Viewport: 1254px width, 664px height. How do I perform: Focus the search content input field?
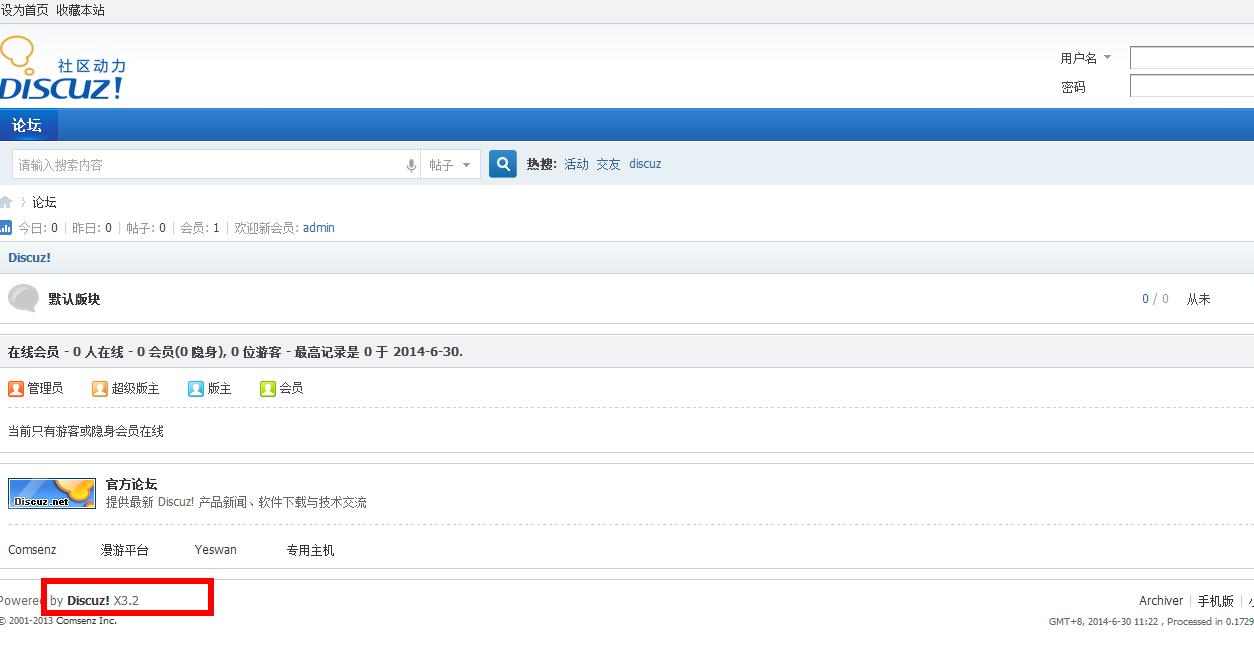click(208, 165)
